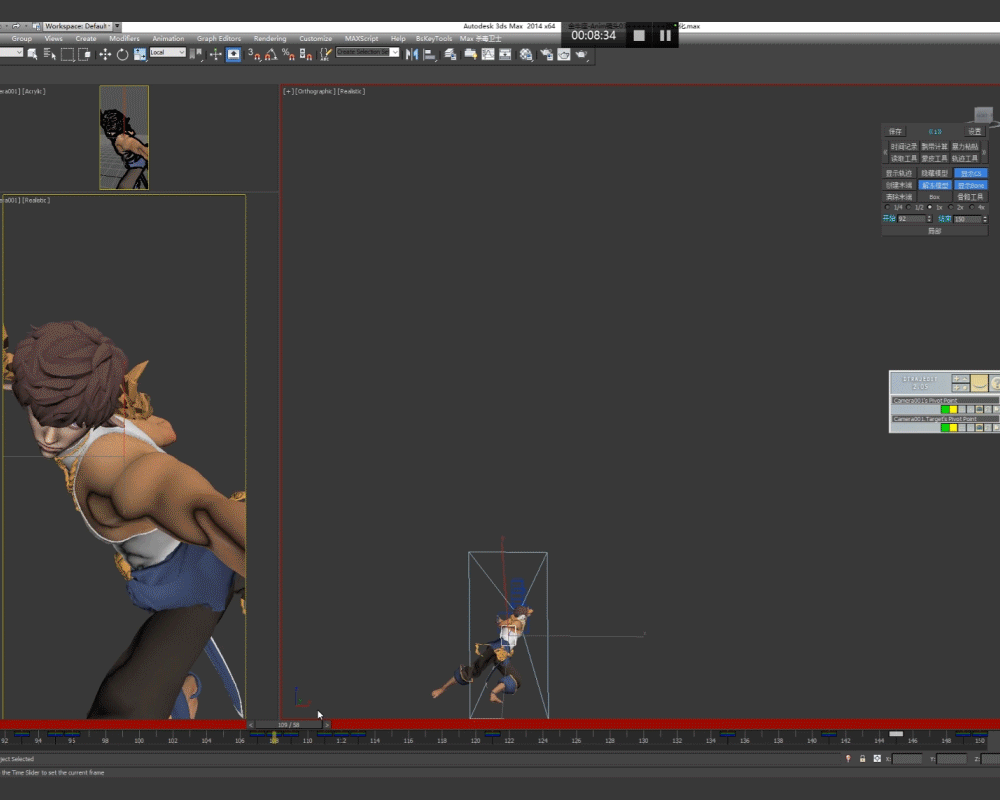Stop the screen recording
Viewport: 1000px width, 800px height.
click(x=639, y=36)
